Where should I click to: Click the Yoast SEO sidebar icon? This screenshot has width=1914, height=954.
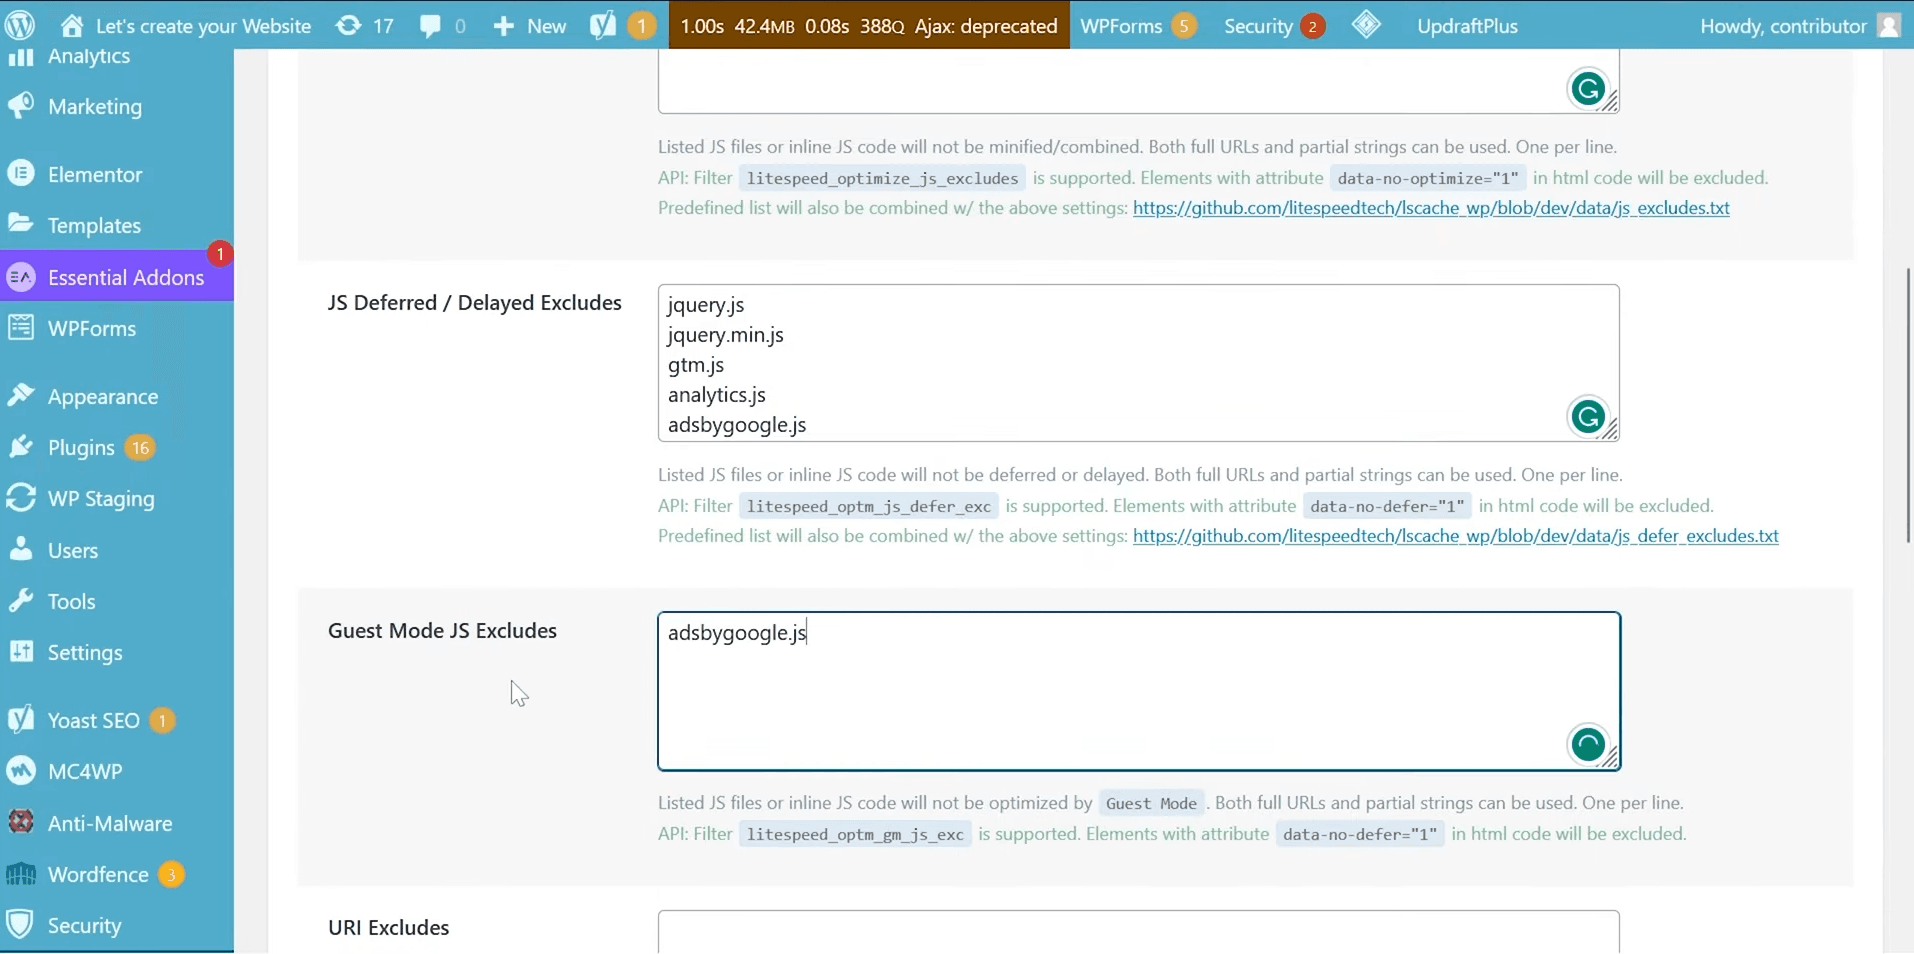tap(20, 720)
